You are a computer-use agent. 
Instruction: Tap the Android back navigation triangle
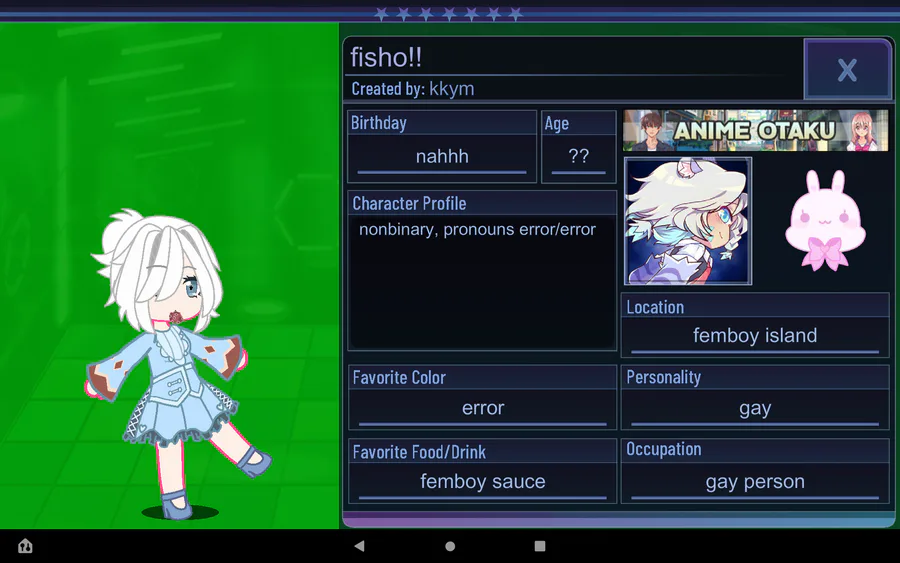point(359,546)
